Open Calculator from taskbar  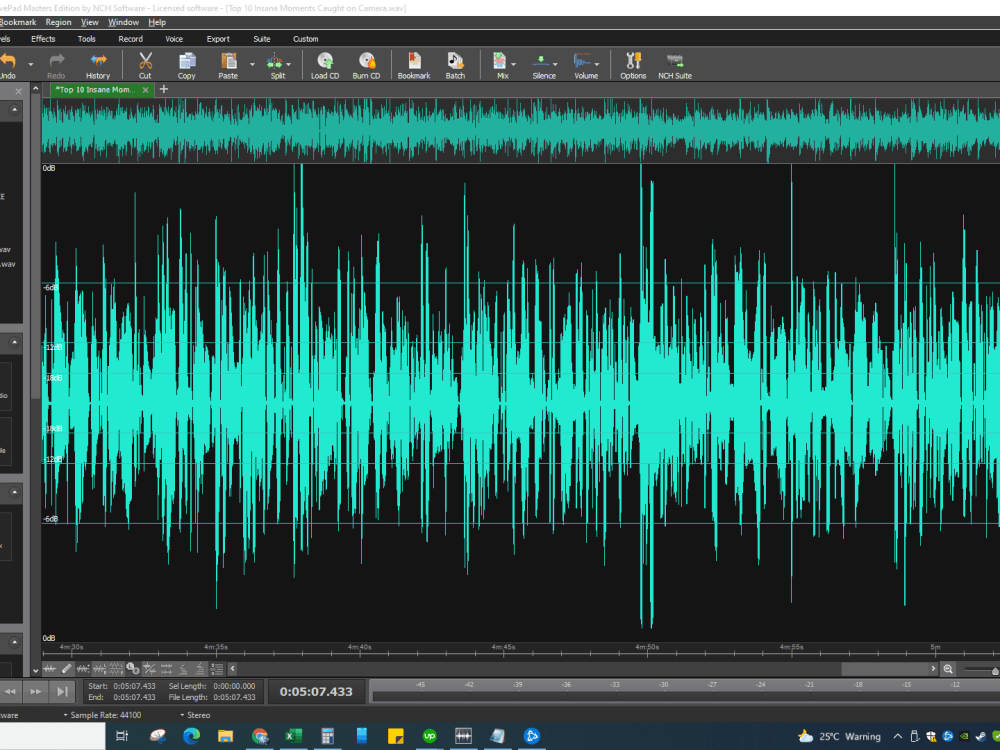(327, 736)
